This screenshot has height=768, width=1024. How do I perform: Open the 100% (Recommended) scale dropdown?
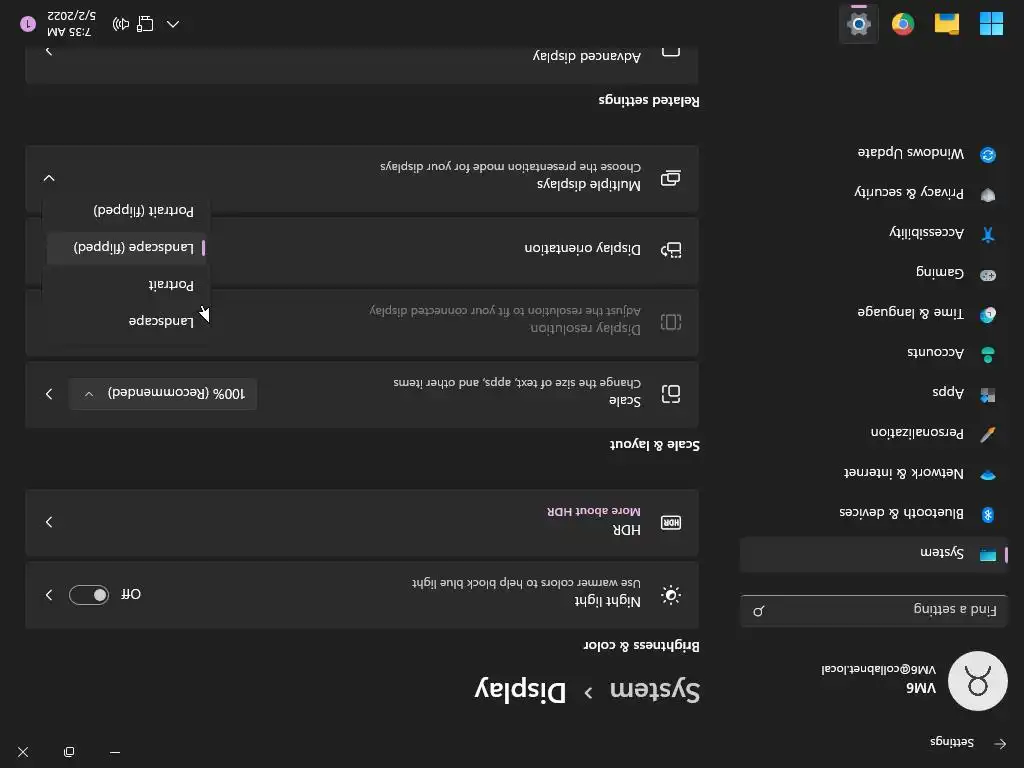(x=163, y=394)
